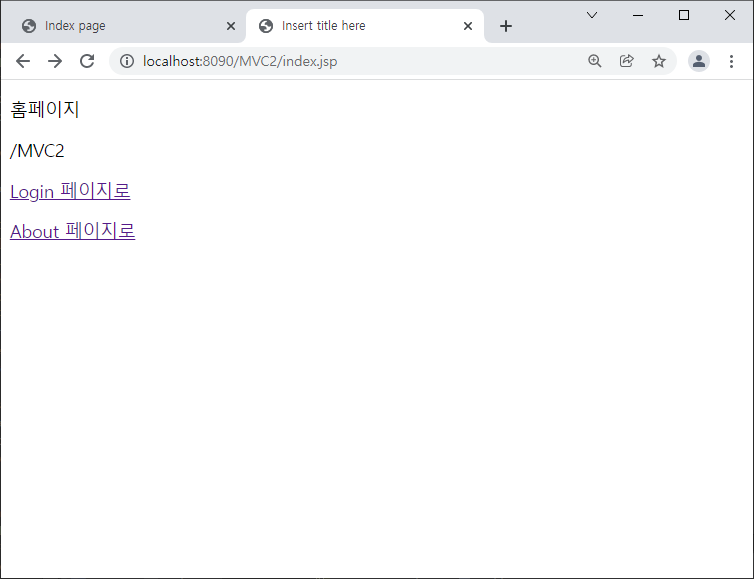Share this page icon
The width and height of the screenshot is (754, 579).
coord(627,61)
